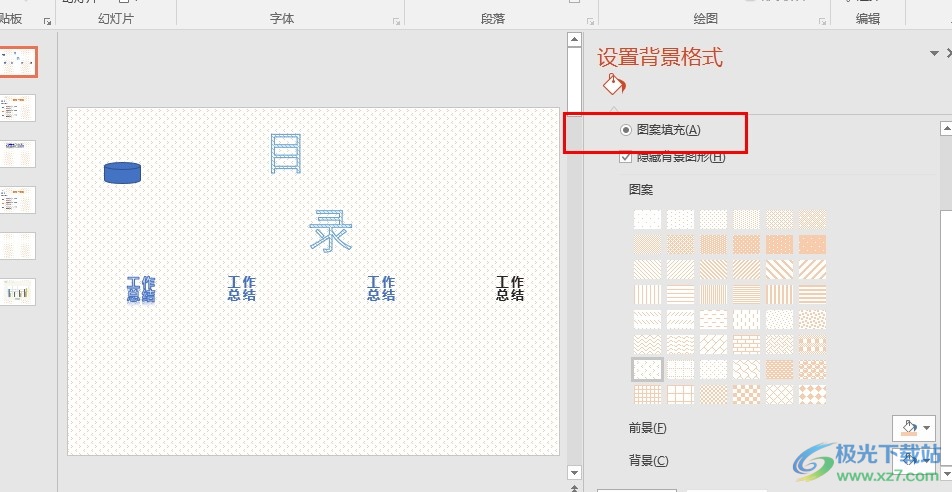Pick the wave pattern swatch

[x=680, y=344]
